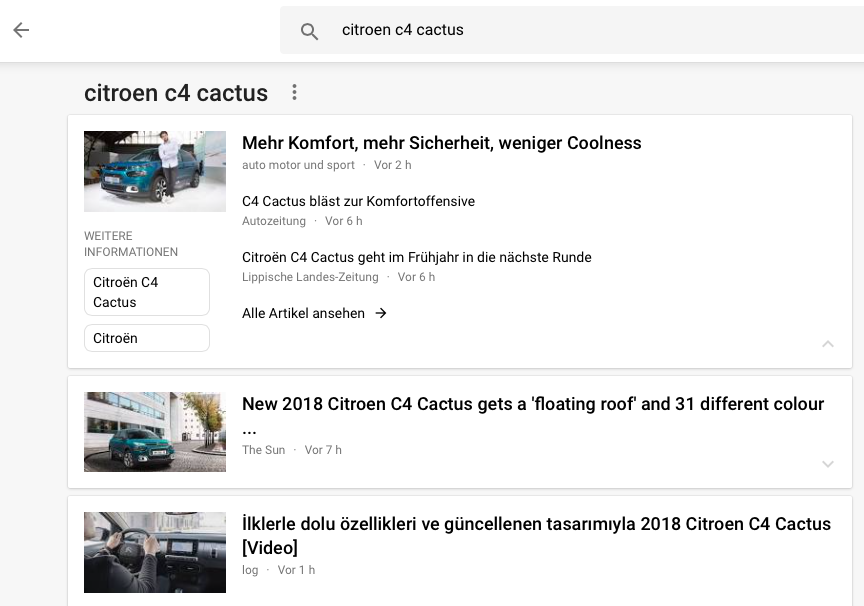Open article 'C4 Cactus bläst zur Komfortoffensive'
Viewport: 864px width, 606px height.
(x=358, y=201)
